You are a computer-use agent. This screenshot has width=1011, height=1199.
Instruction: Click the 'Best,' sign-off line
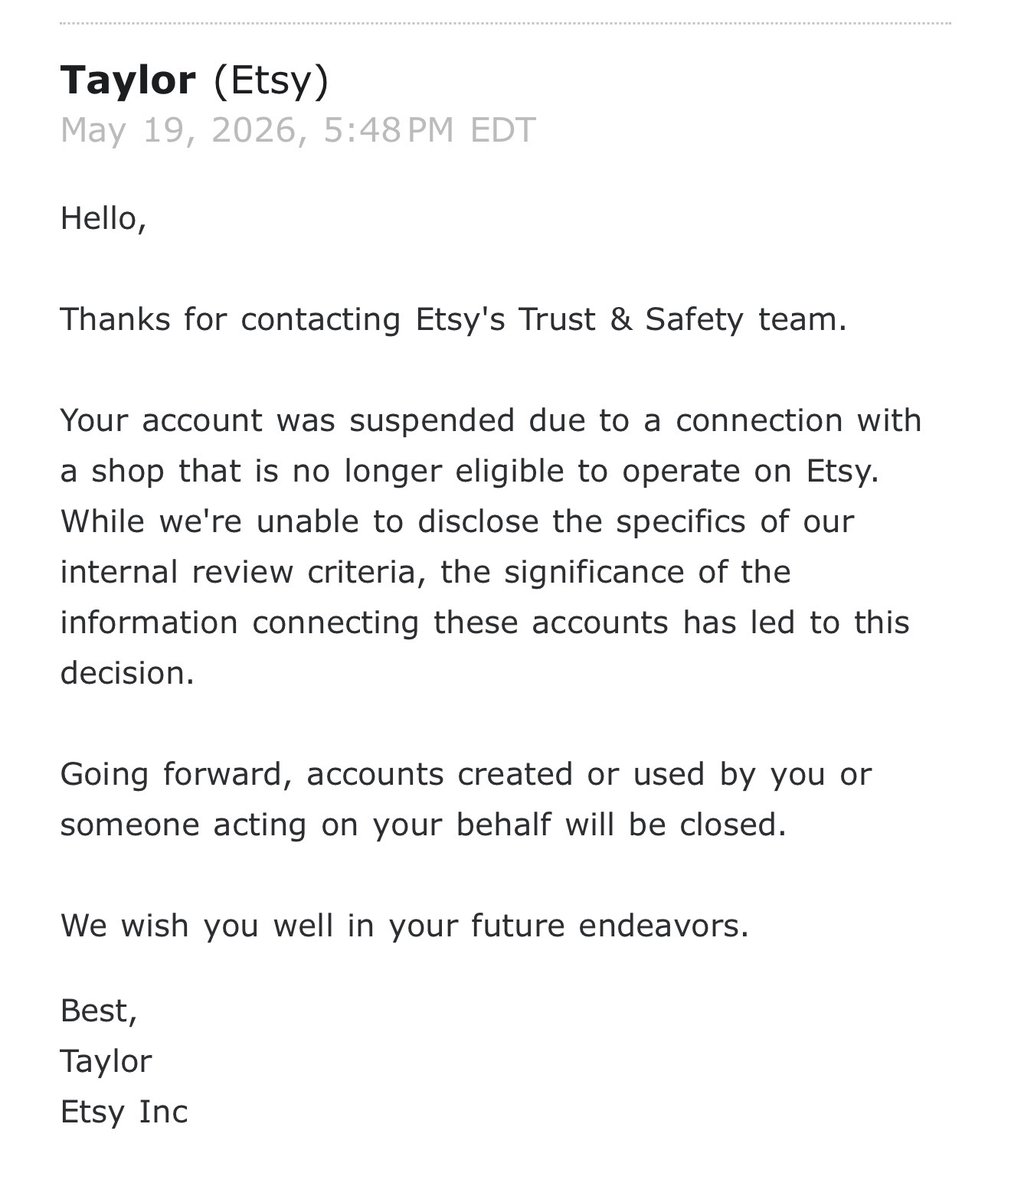tap(99, 1012)
